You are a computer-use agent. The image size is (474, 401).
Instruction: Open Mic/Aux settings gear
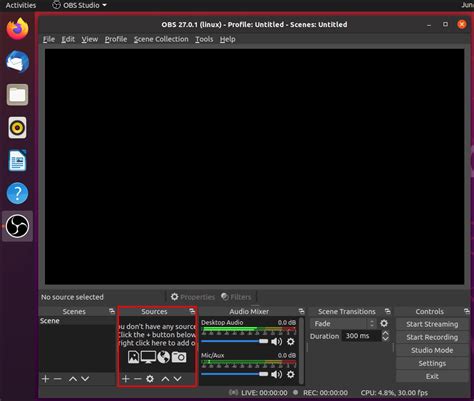(x=291, y=374)
